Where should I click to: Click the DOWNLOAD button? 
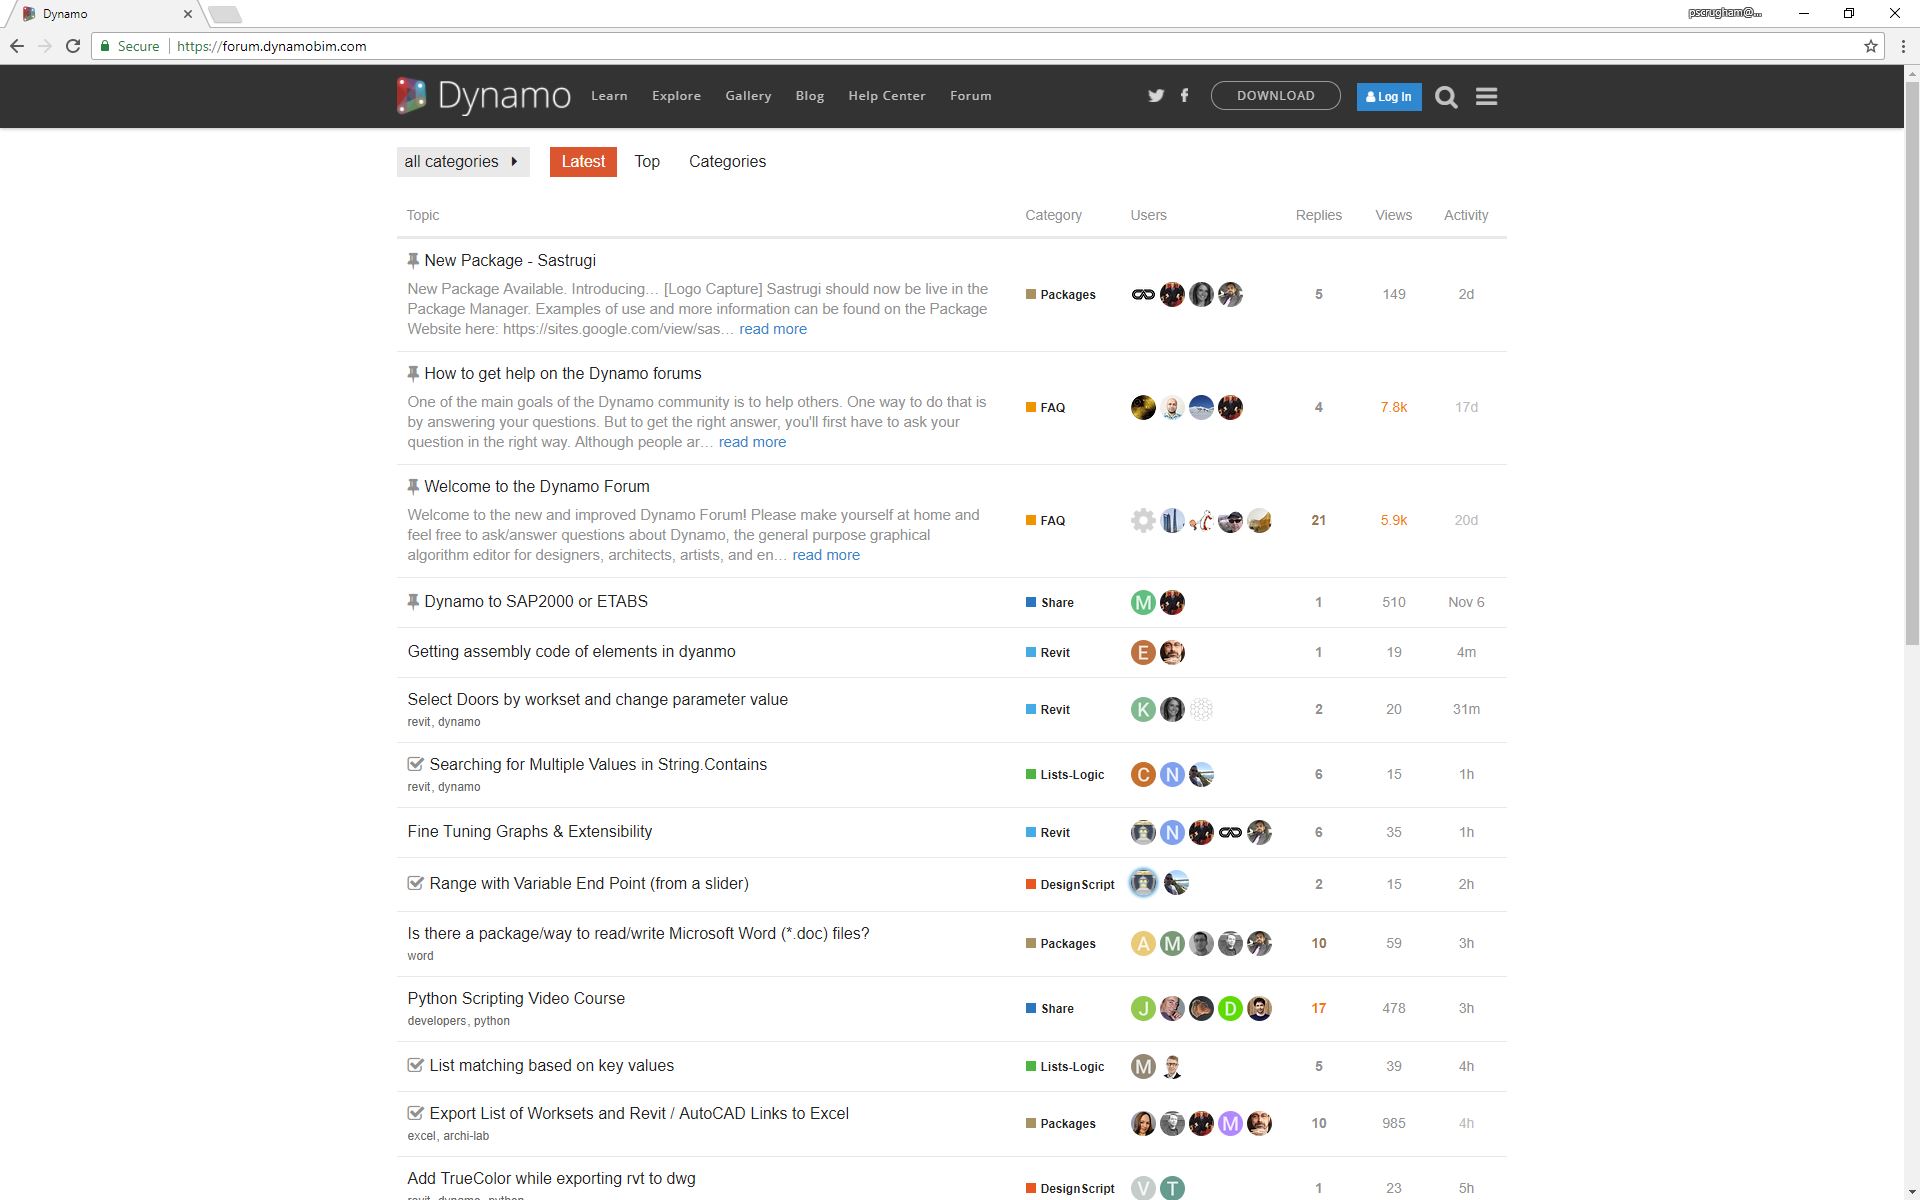[x=1275, y=96]
